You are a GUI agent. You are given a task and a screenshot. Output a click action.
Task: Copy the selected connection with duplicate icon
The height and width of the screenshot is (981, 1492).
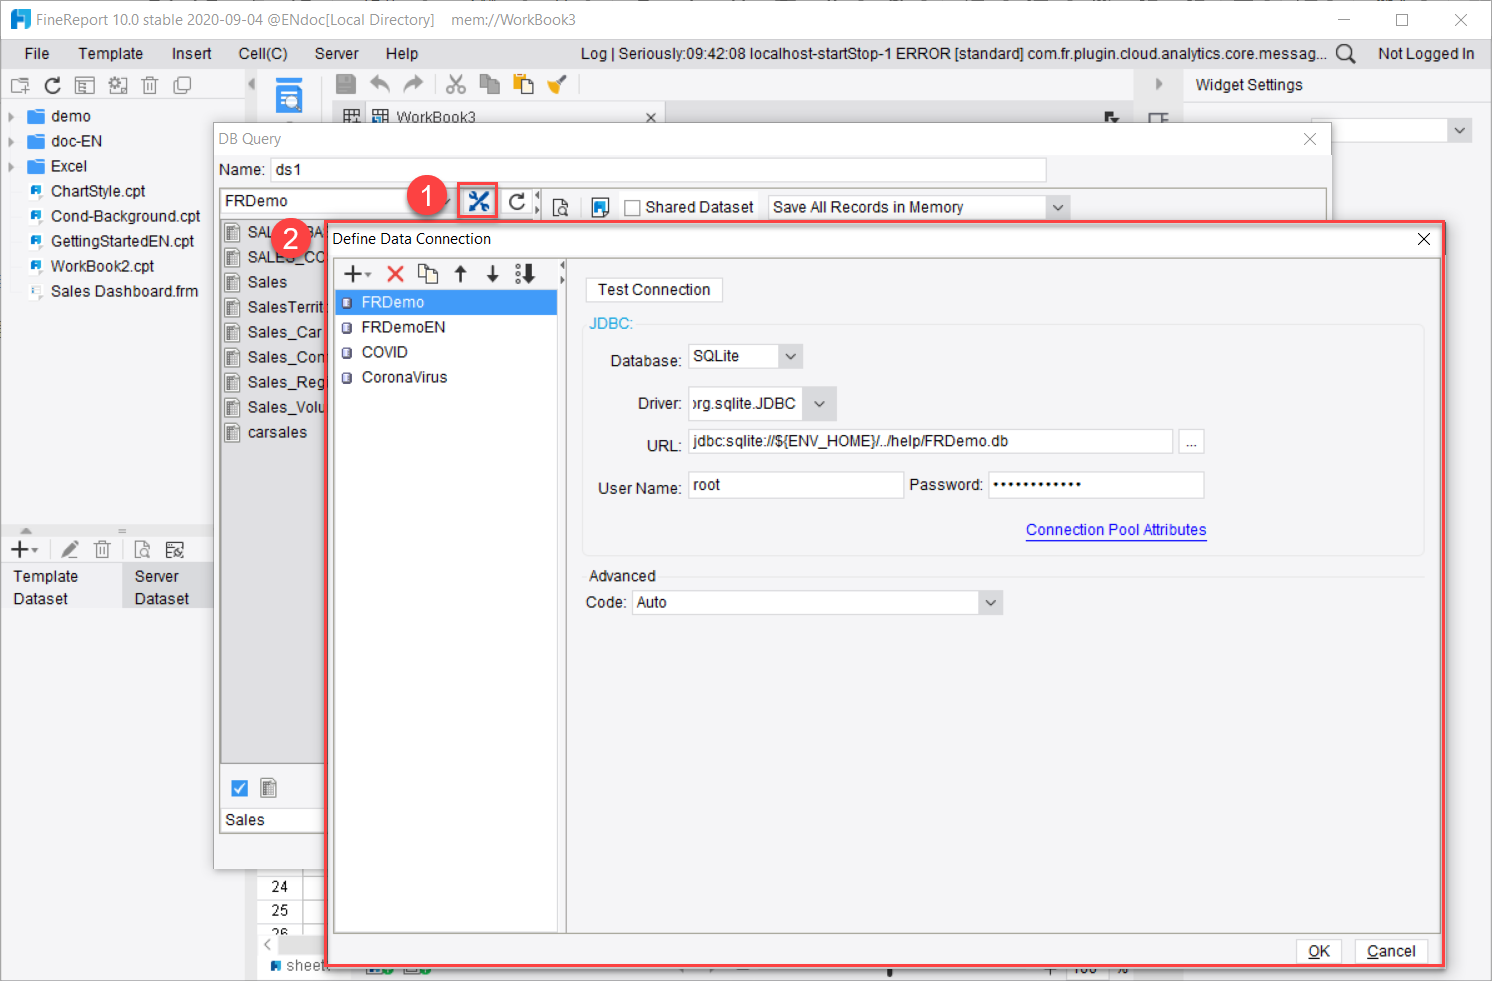coord(428,274)
